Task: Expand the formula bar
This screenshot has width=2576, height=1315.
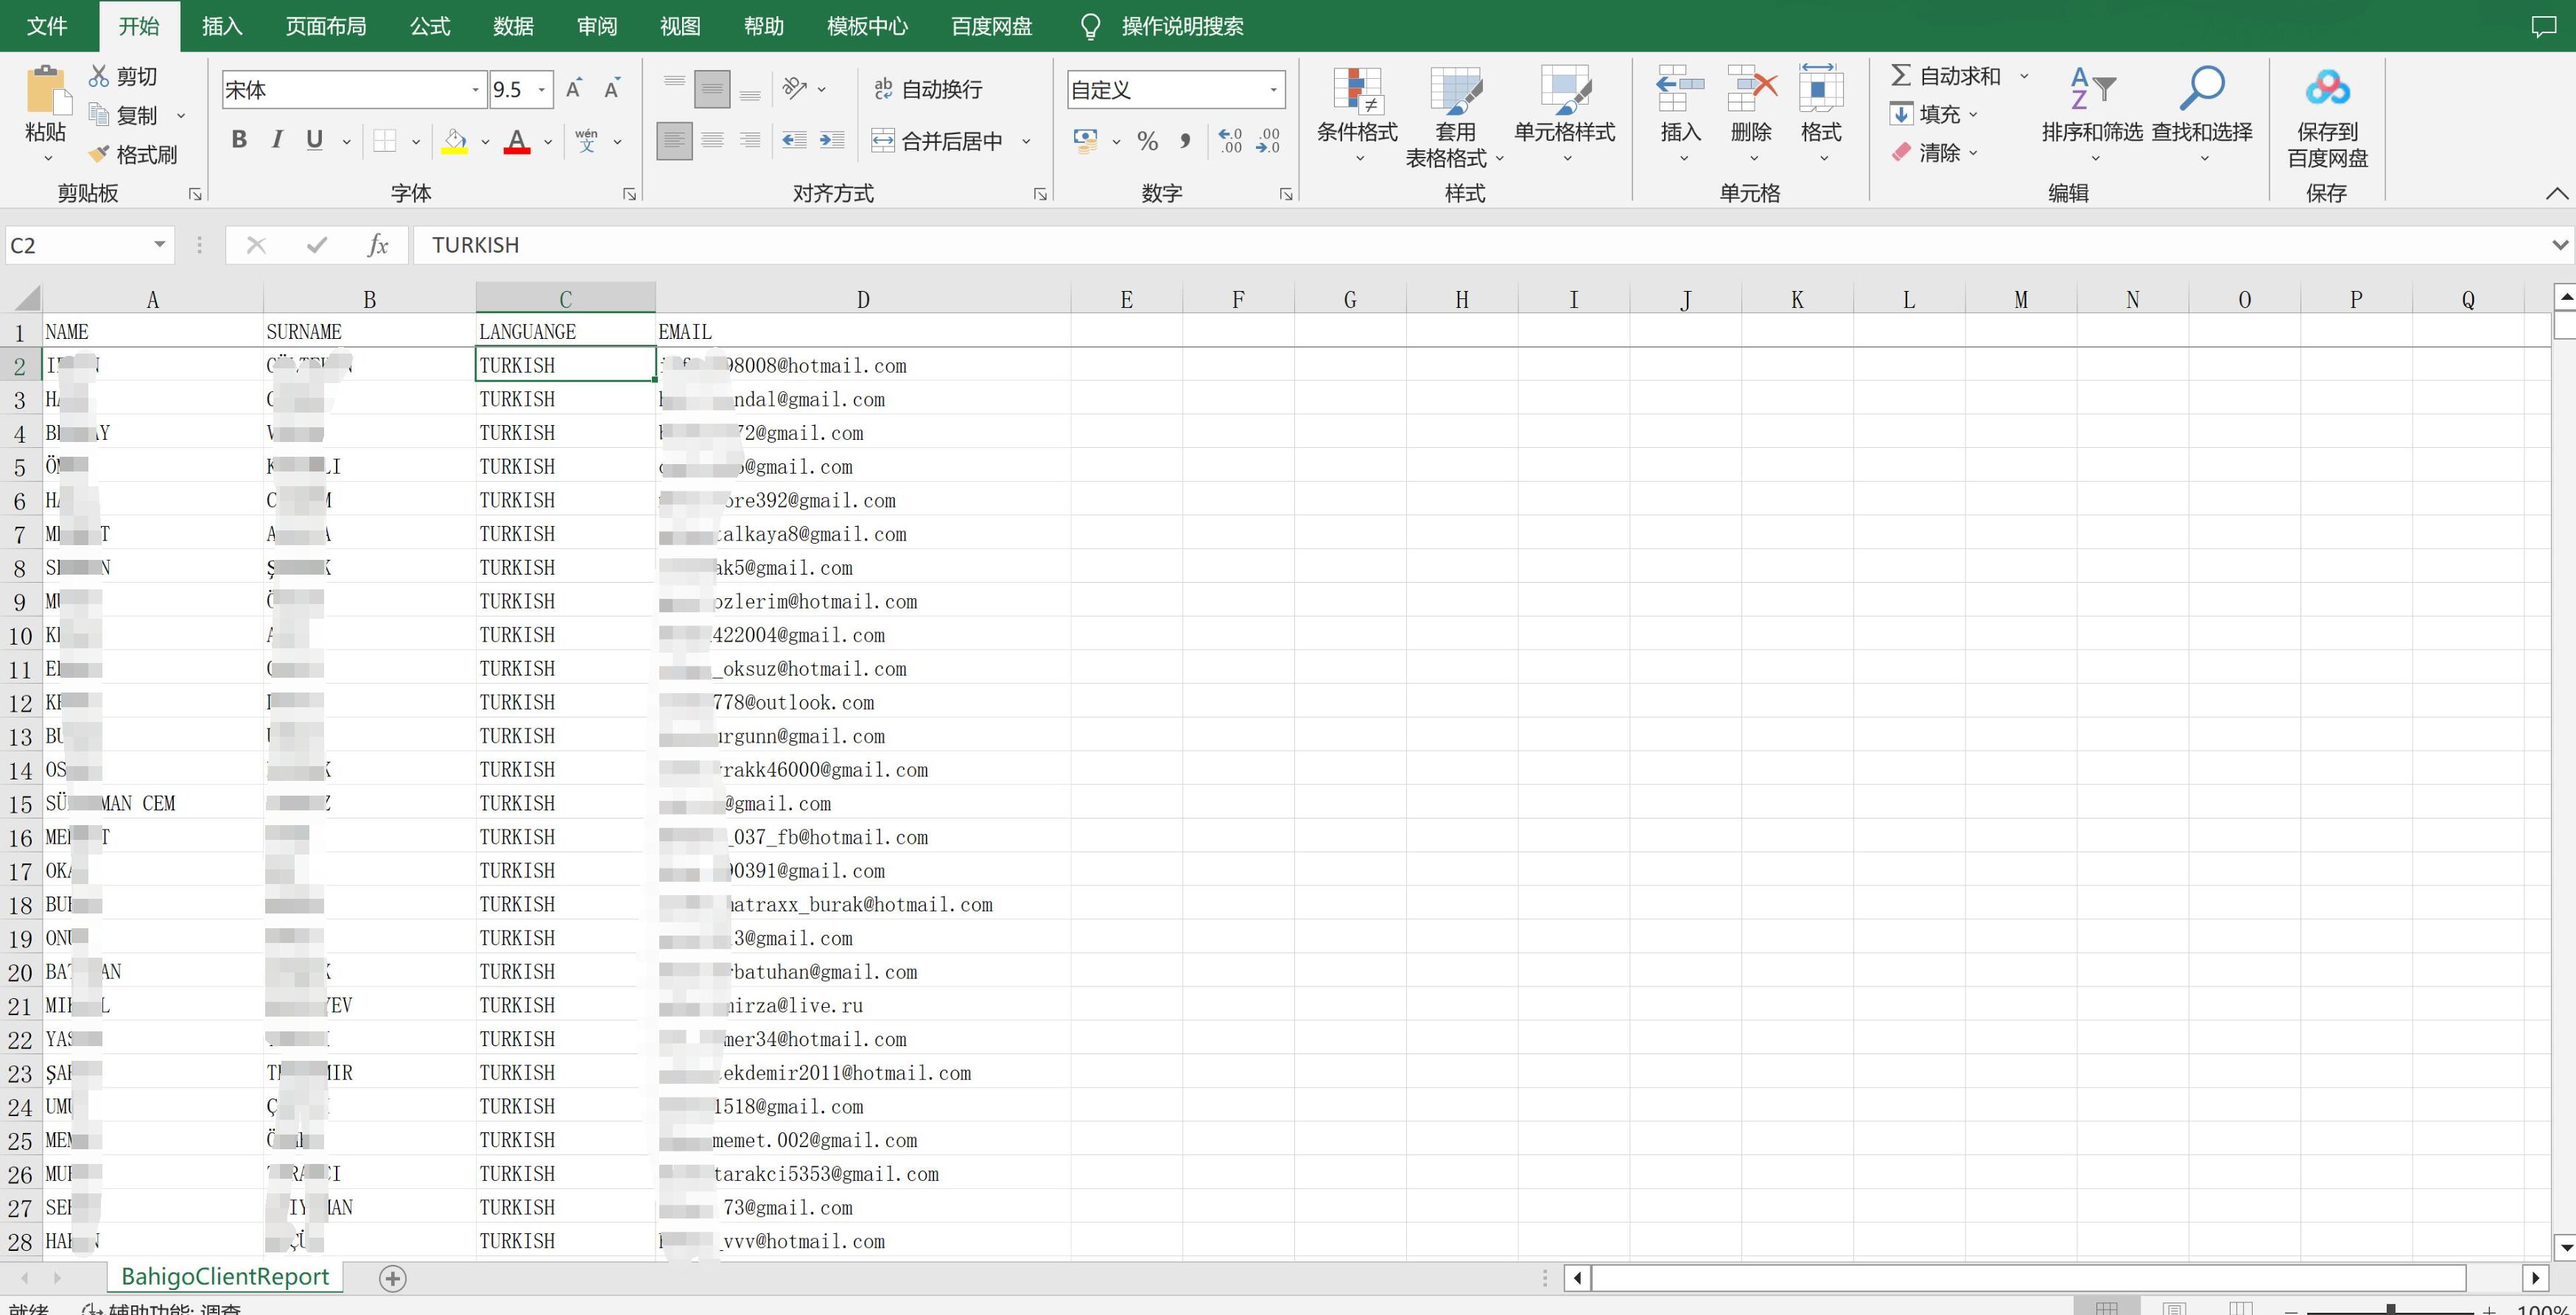Action: click(2560, 245)
